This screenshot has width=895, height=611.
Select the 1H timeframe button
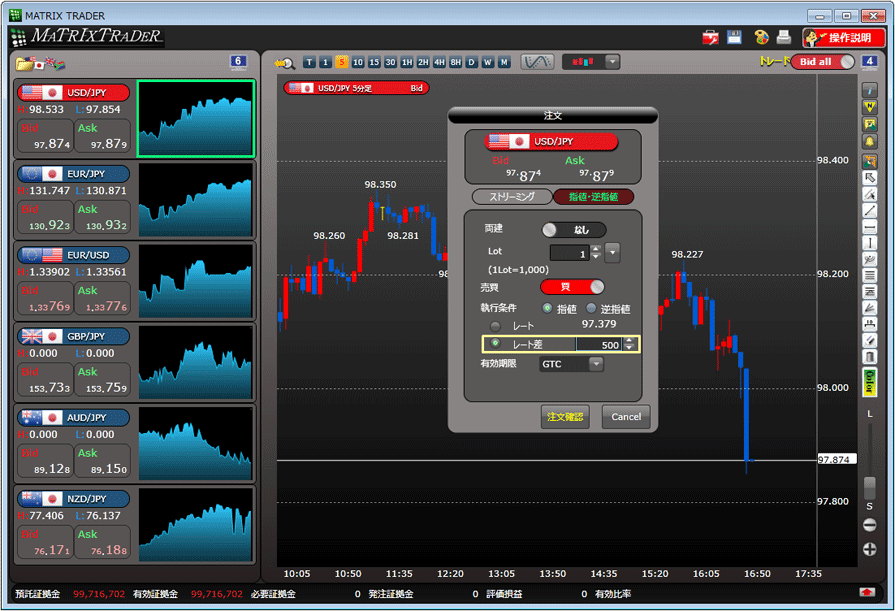pos(407,62)
